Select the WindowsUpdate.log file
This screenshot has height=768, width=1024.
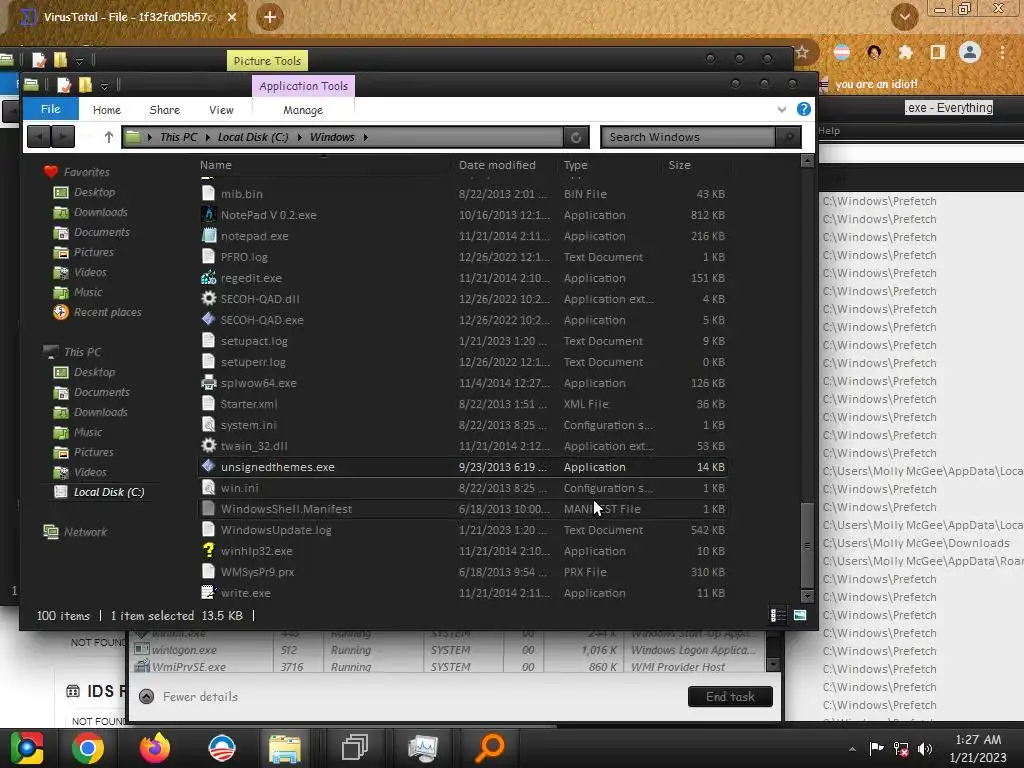pyautogui.click(x=463, y=530)
